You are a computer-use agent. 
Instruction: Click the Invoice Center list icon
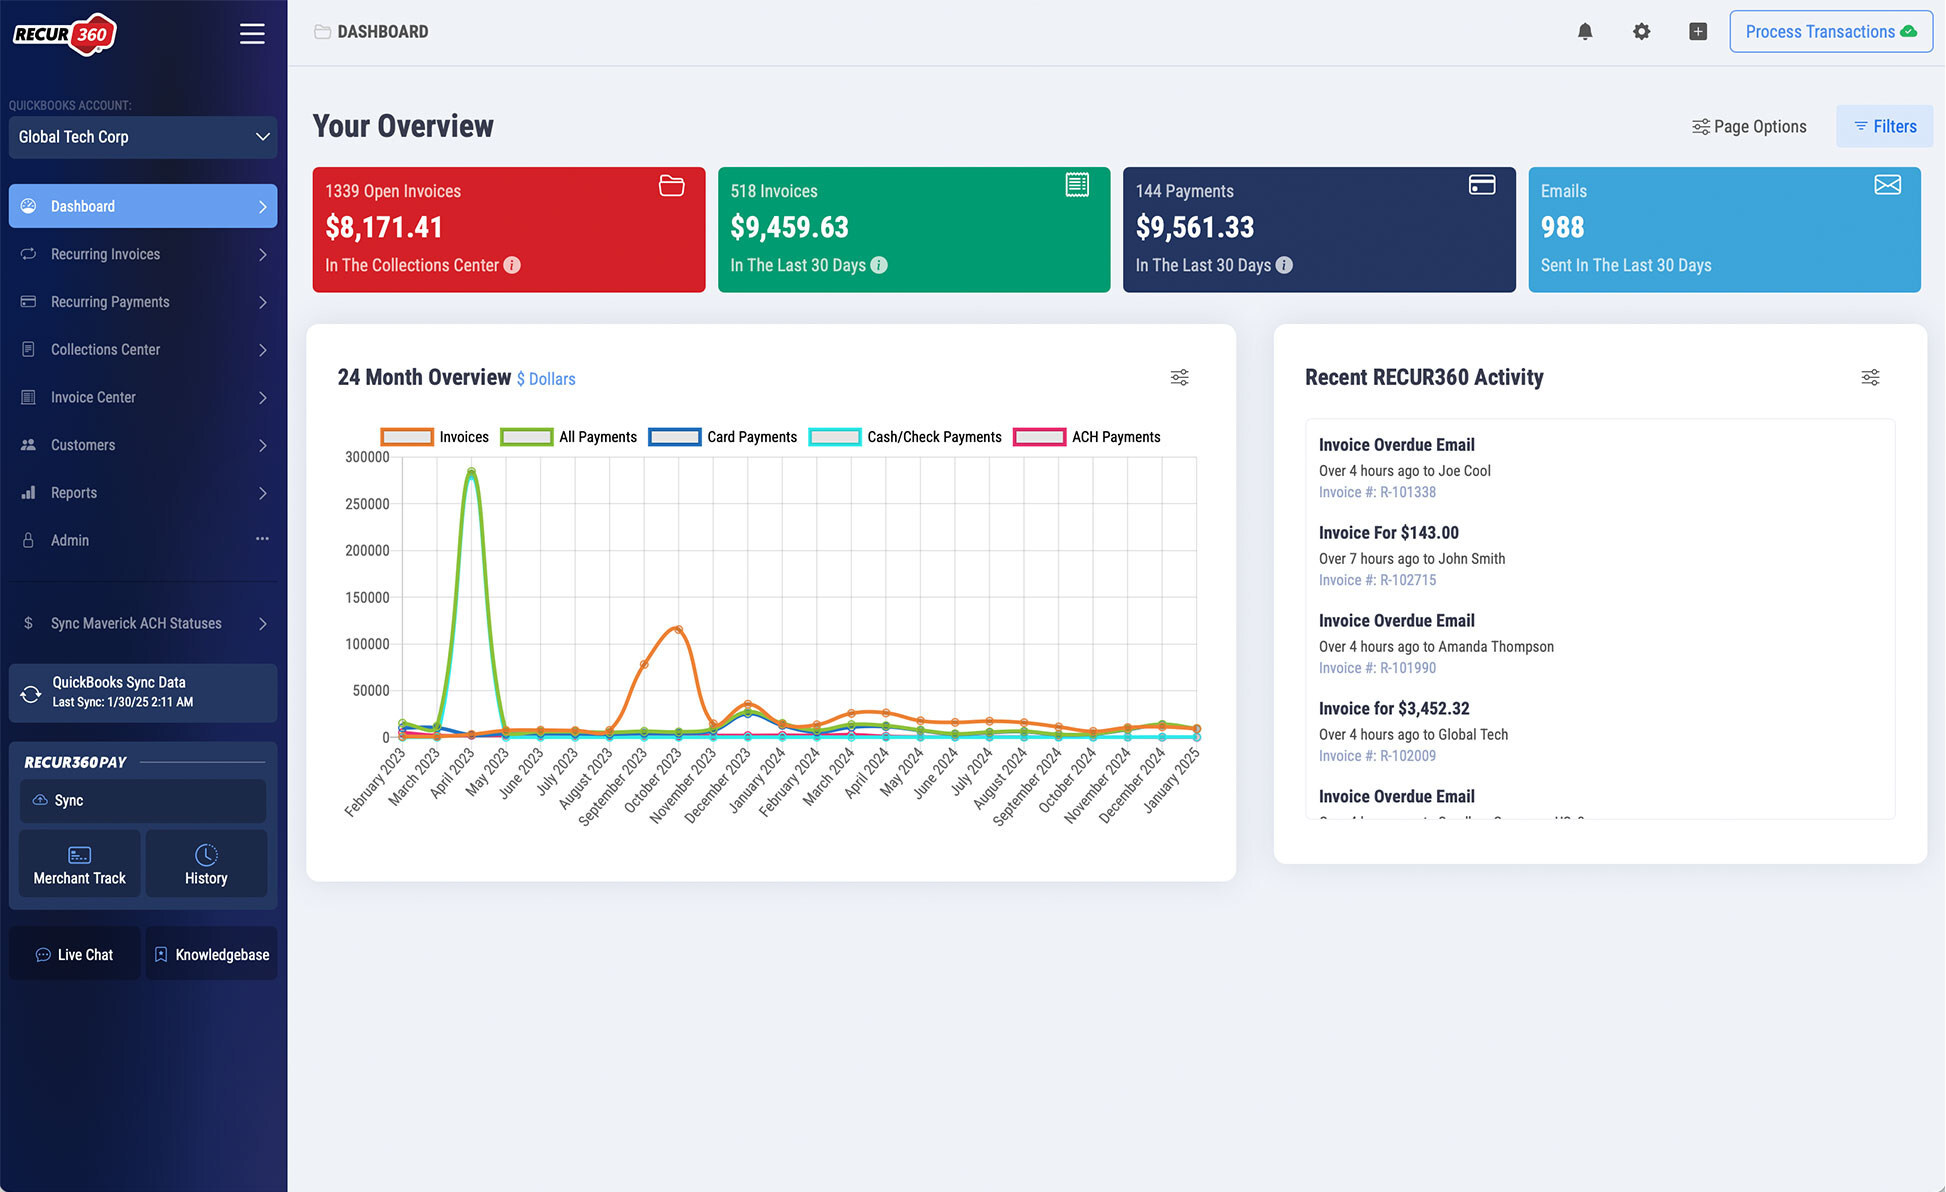point(29,397)
